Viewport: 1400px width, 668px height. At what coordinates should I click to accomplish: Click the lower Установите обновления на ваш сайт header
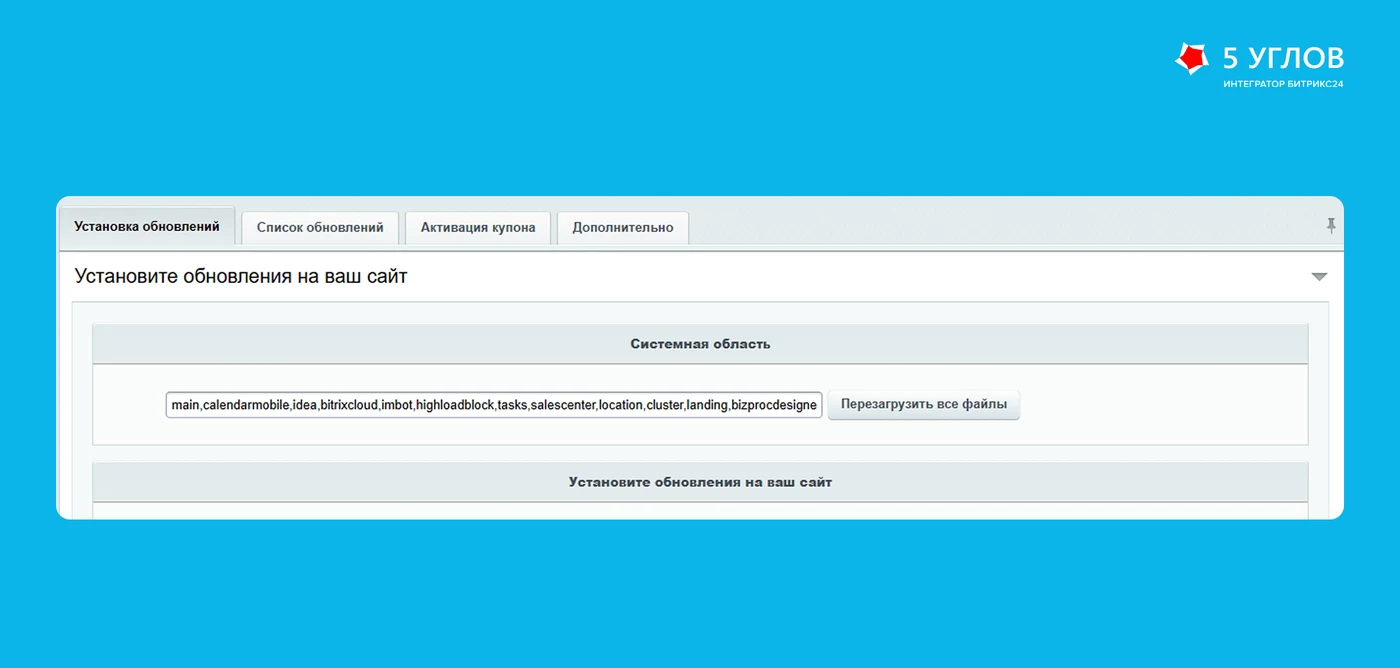click(x=700, y=482)
